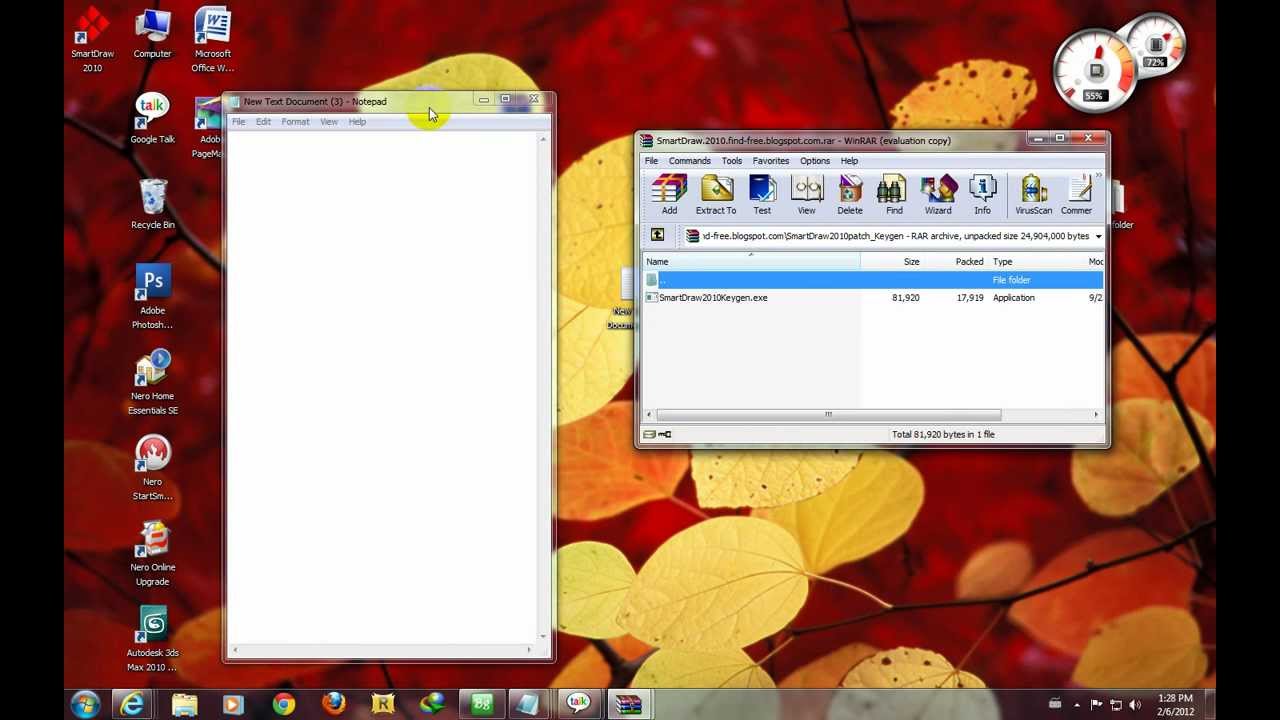The height and width of the screenshot is (720, 1280).
Task: Select Nero Home Essentials SE icon
Action: [152, 383]
